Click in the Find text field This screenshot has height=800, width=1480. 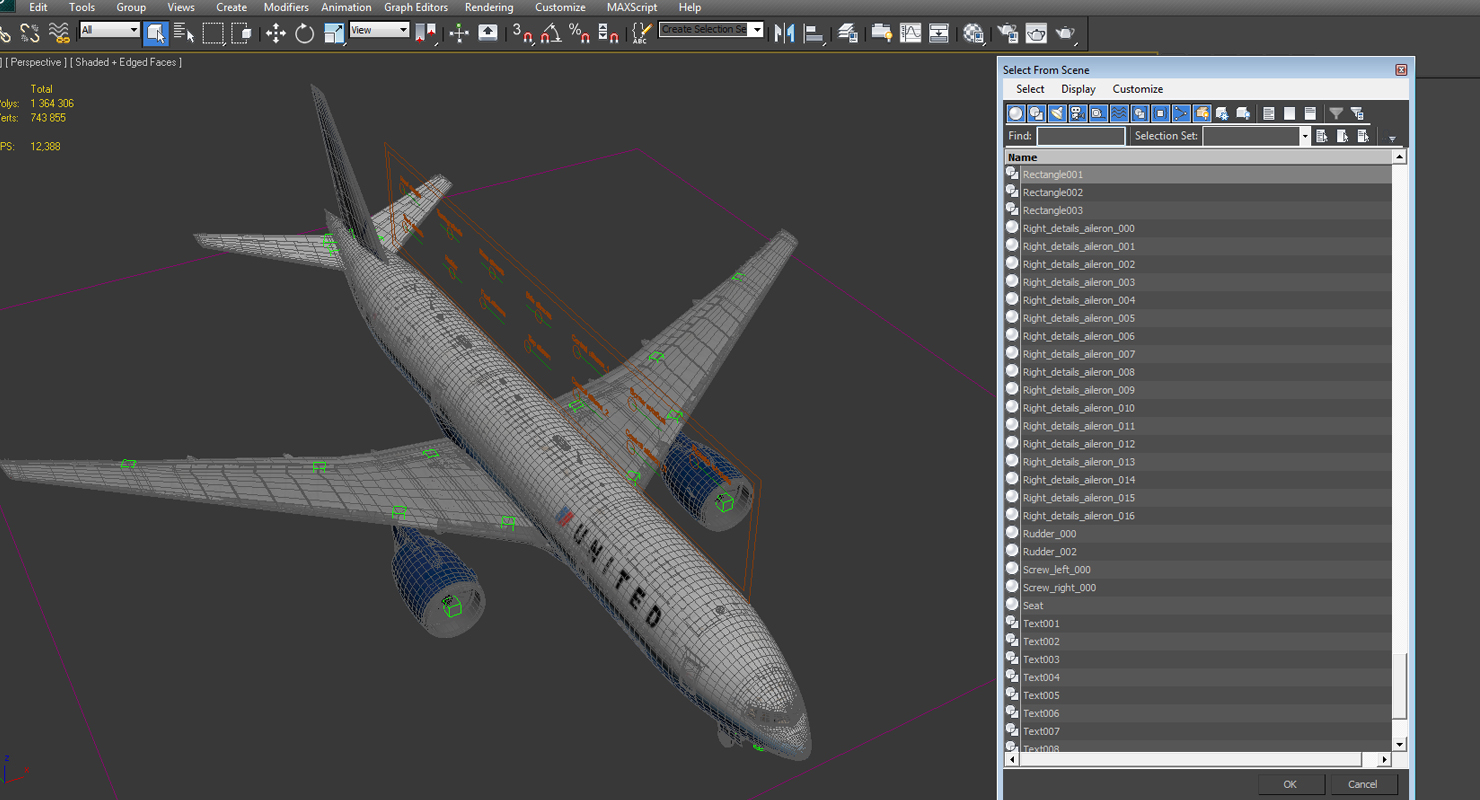pyautogui.click(x=1081, y=136)
